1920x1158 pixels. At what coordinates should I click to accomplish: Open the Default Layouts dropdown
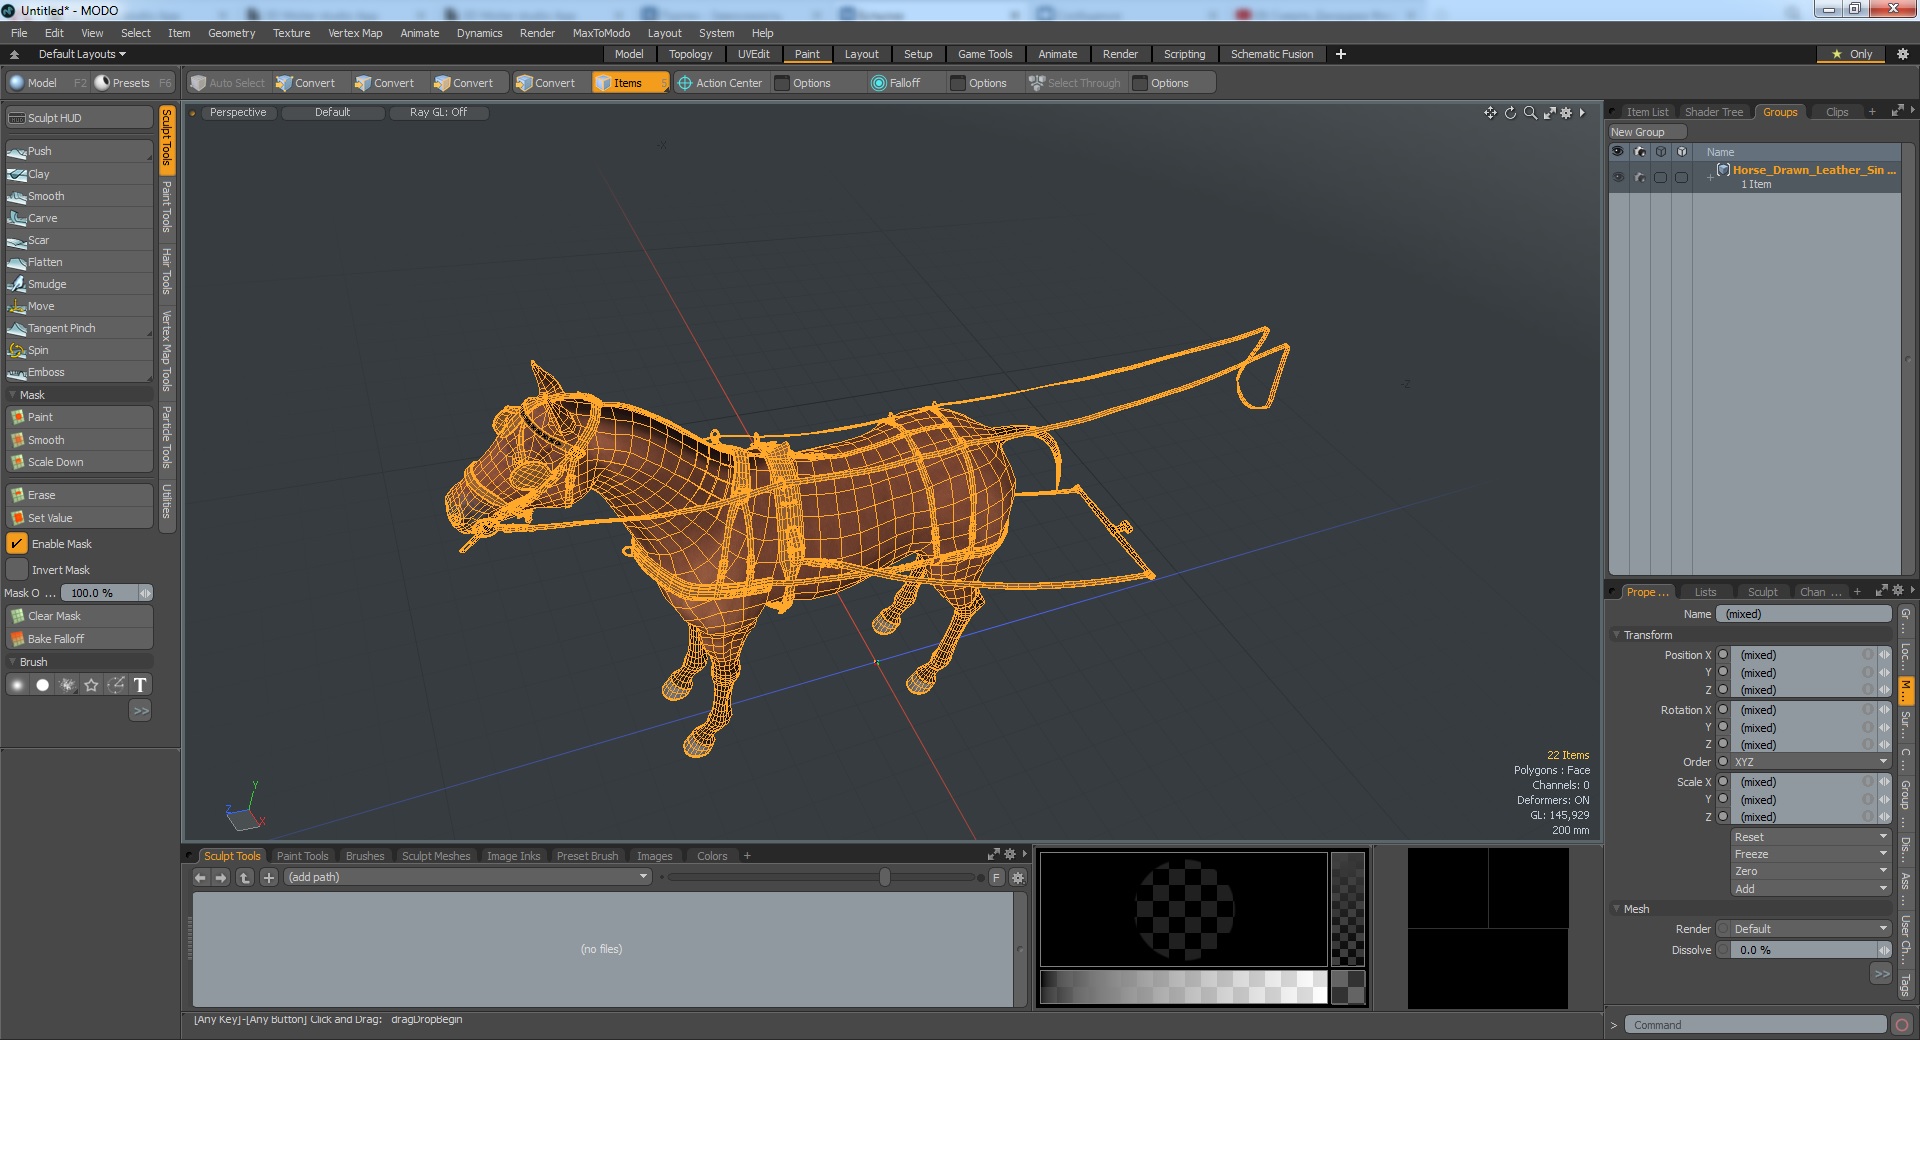82,54
